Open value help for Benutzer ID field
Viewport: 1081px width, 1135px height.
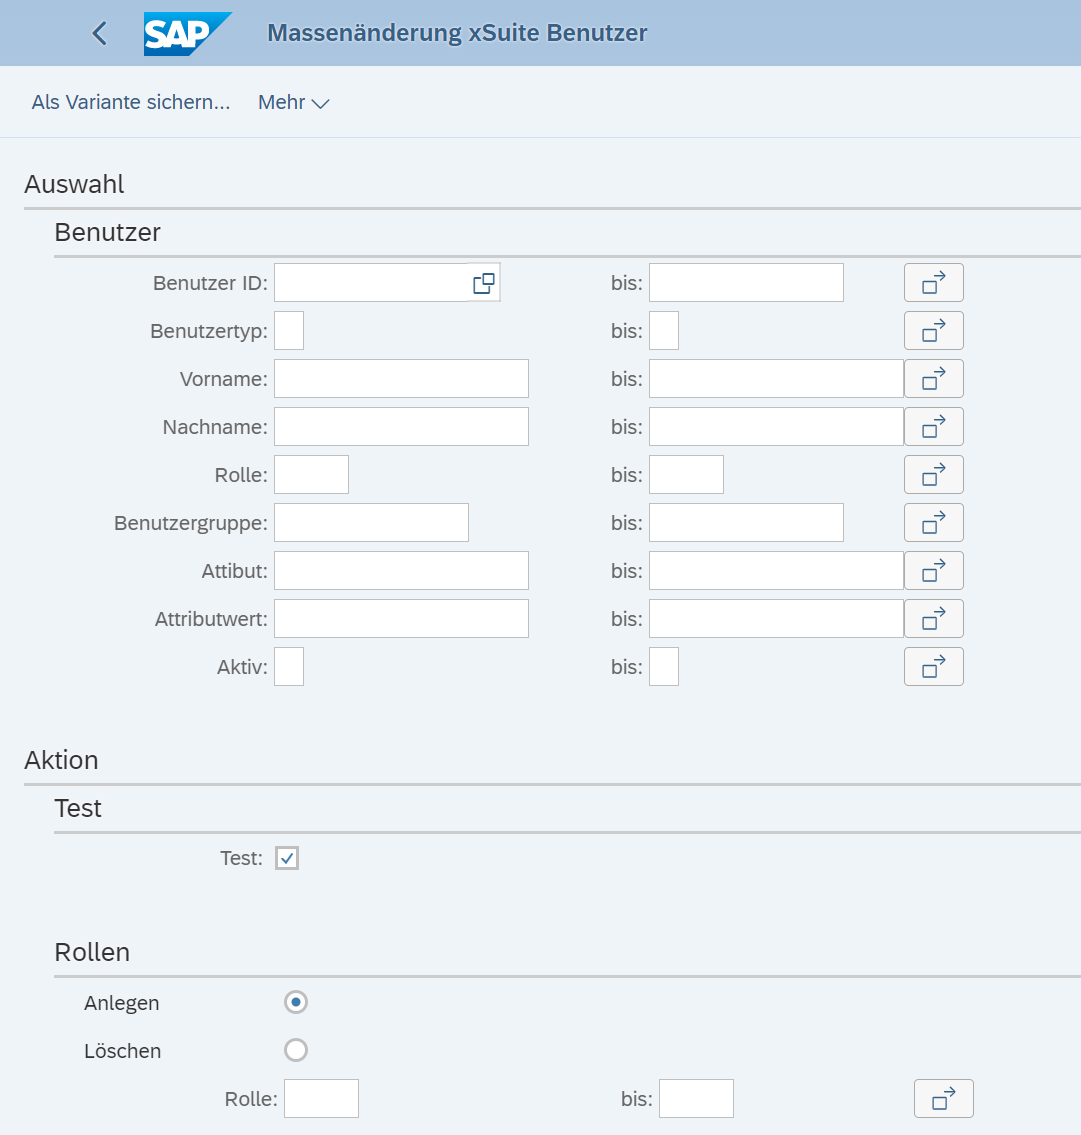tap(484, 283)
